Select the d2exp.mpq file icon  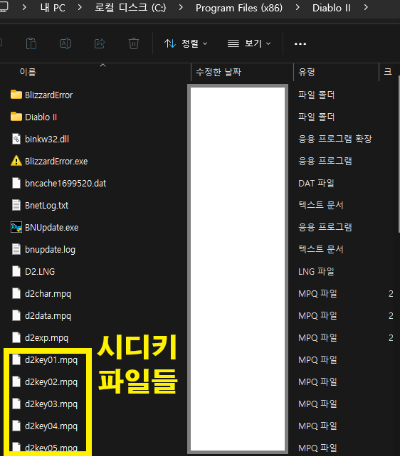(x=16, y=338)
